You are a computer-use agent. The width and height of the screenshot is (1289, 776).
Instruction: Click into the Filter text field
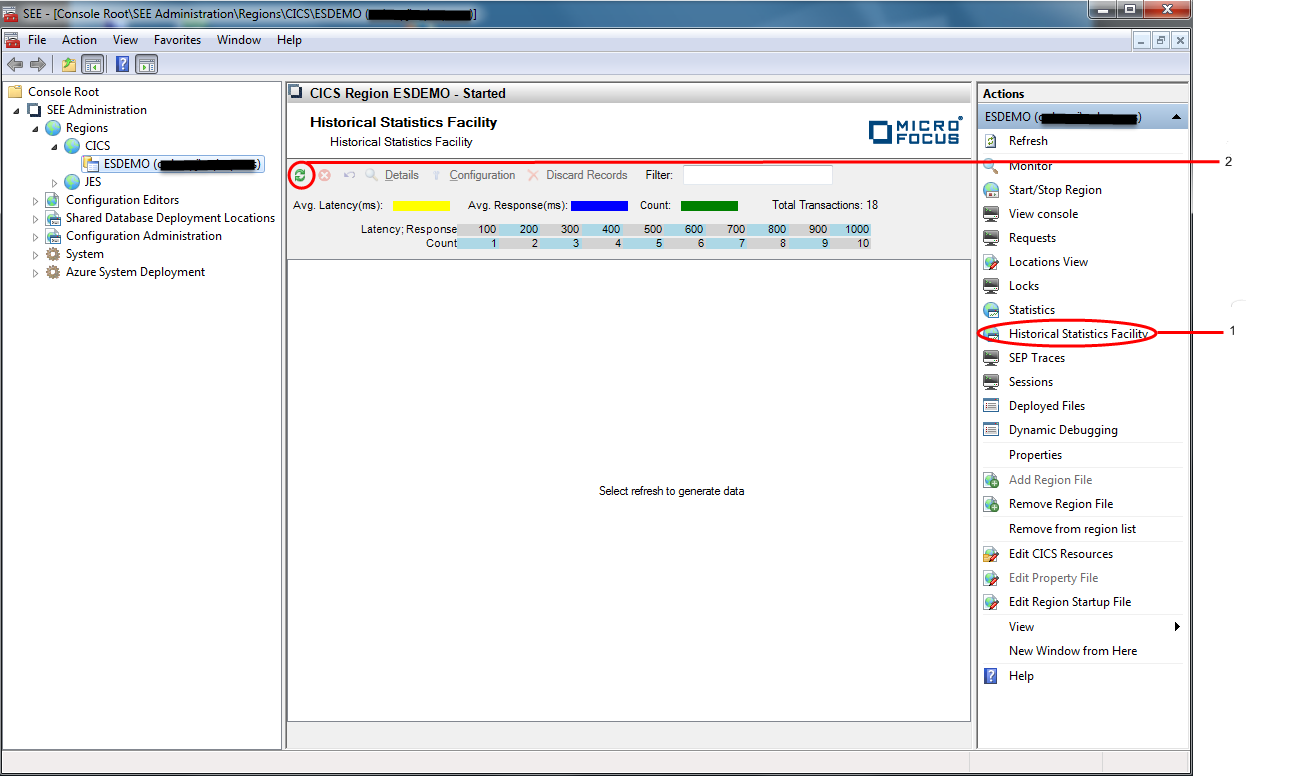(757, 175)
